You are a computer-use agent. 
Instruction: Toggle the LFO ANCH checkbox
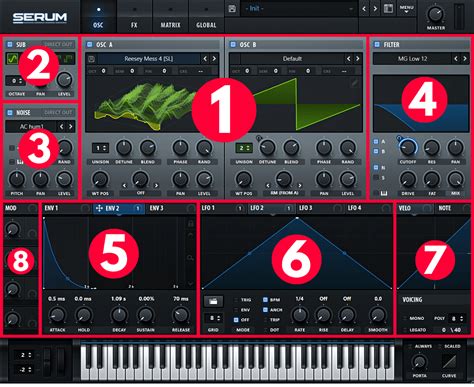tap(265, 310)
